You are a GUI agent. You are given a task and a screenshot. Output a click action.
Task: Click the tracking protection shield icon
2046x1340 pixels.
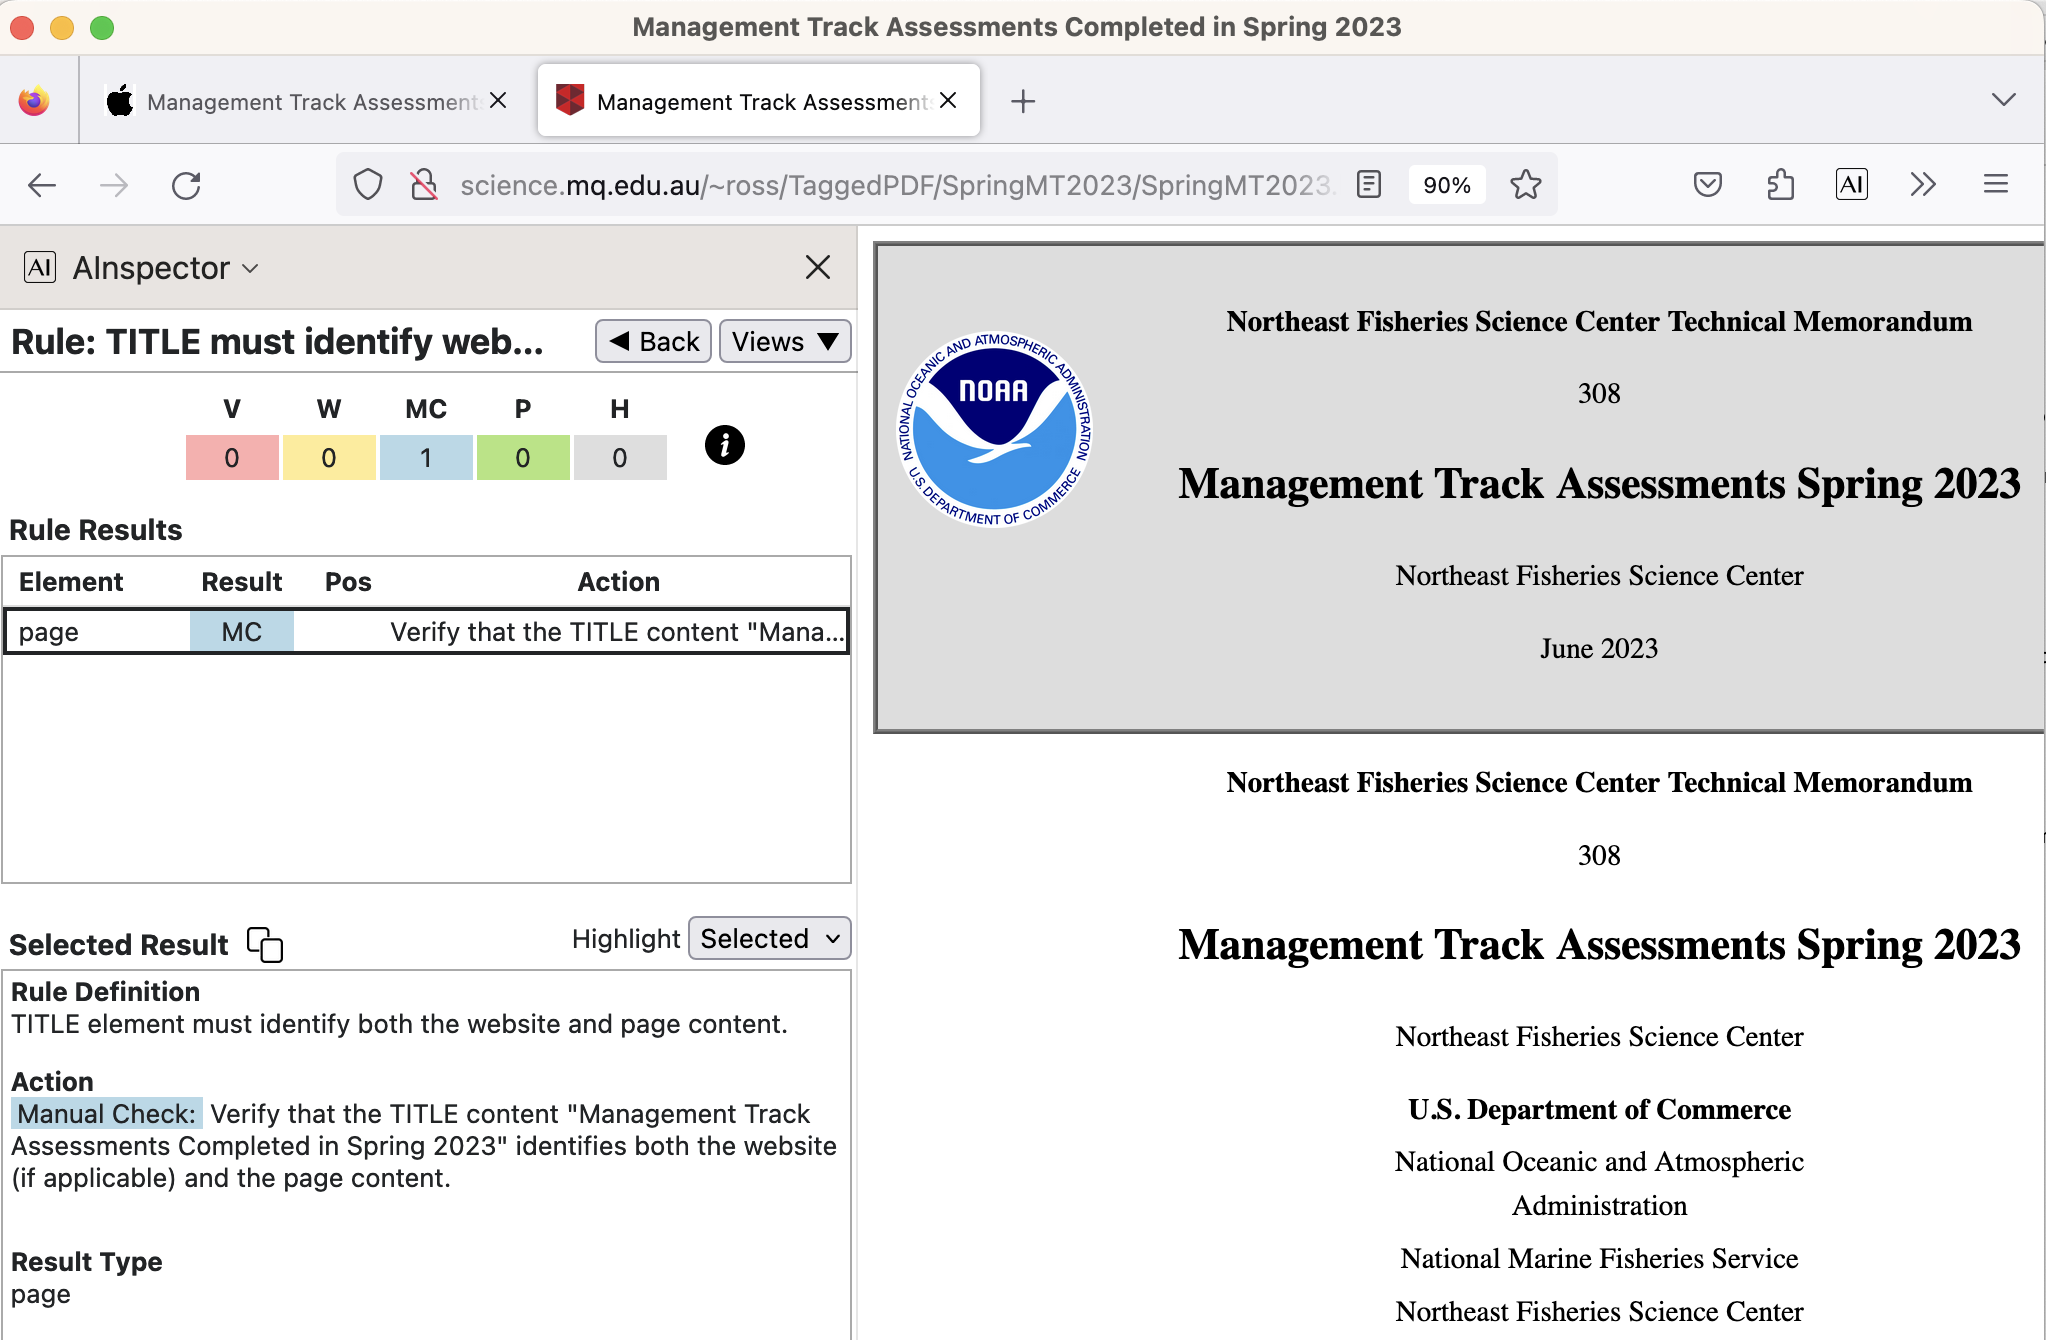[x=368, y=184]
